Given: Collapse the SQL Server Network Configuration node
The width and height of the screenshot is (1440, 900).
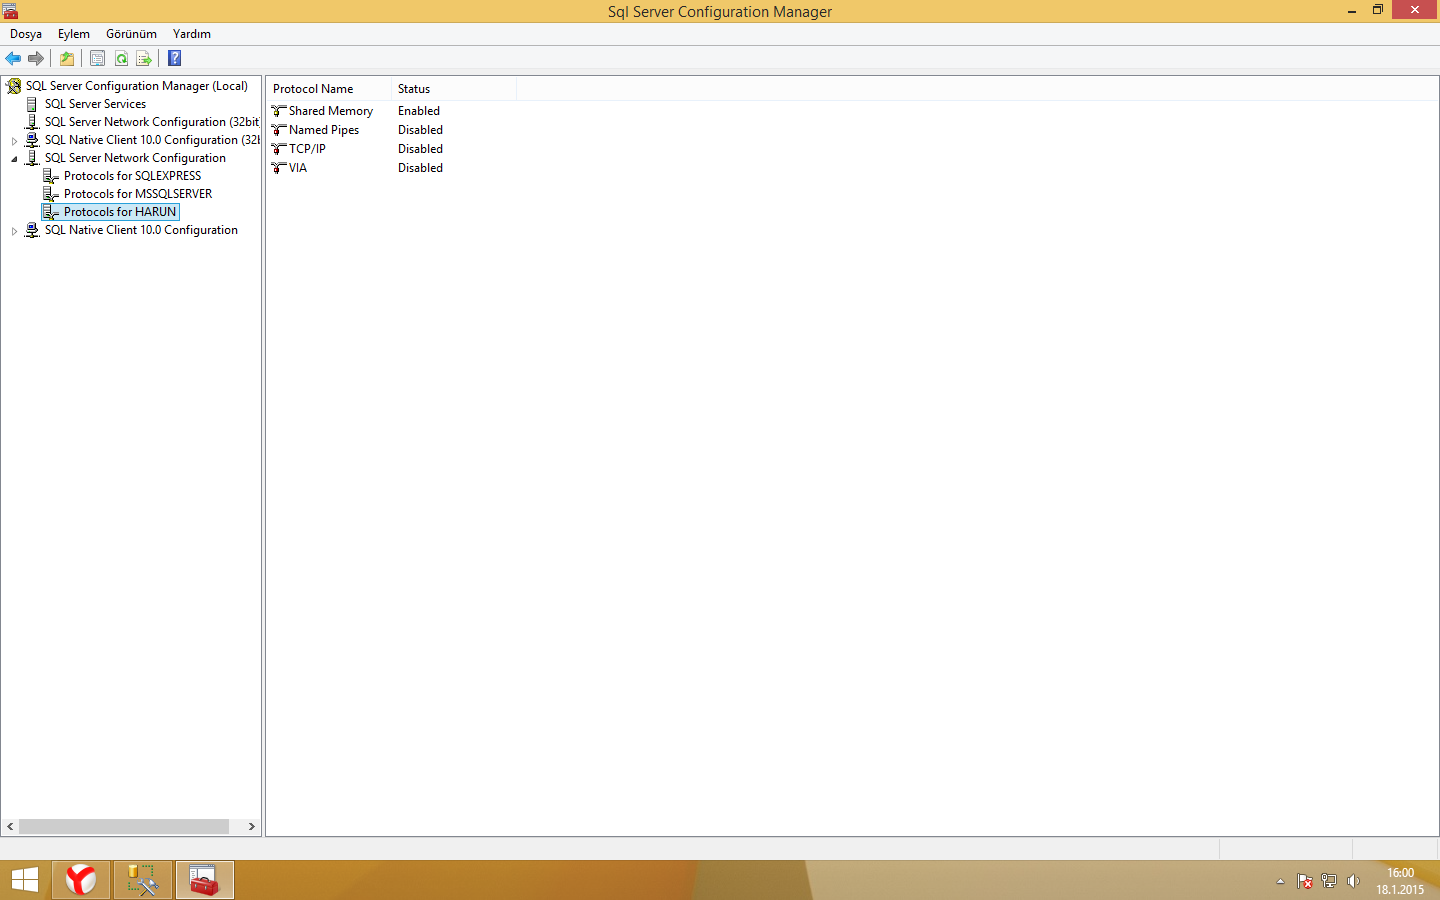Looking at the screenshot, I should click(14, 159).
